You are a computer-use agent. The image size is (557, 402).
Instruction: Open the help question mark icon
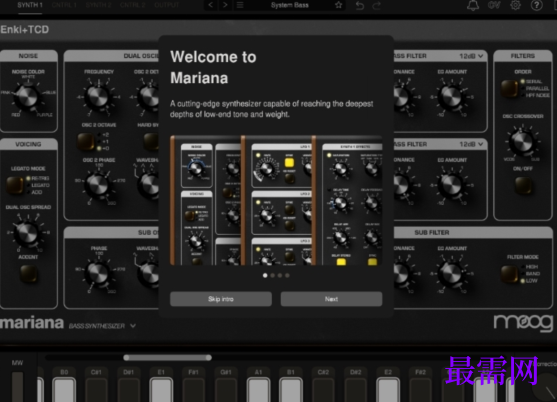pyautogui.click(x=536, y=5)
